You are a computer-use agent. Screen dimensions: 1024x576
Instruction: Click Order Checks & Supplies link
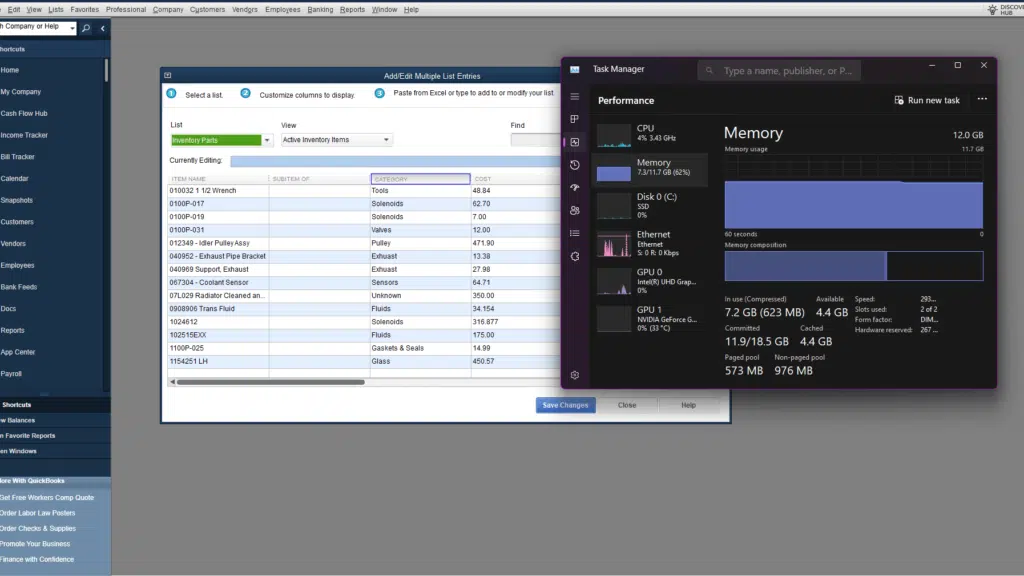click(x=38, y=528)
